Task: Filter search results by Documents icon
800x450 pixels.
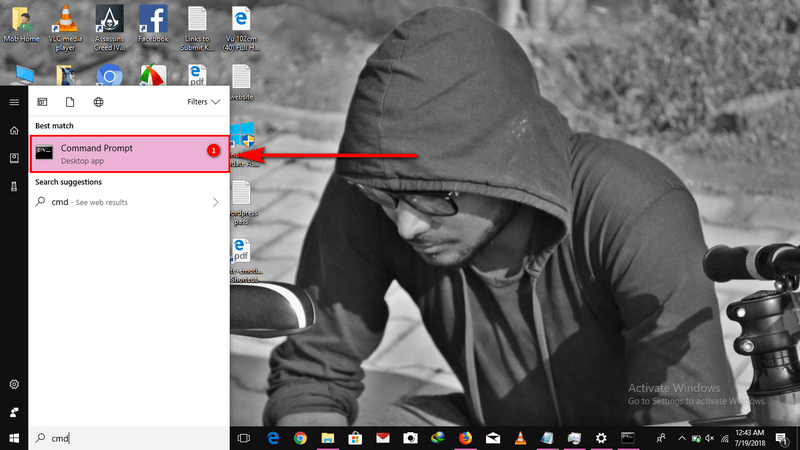Action: pos(70,102)
